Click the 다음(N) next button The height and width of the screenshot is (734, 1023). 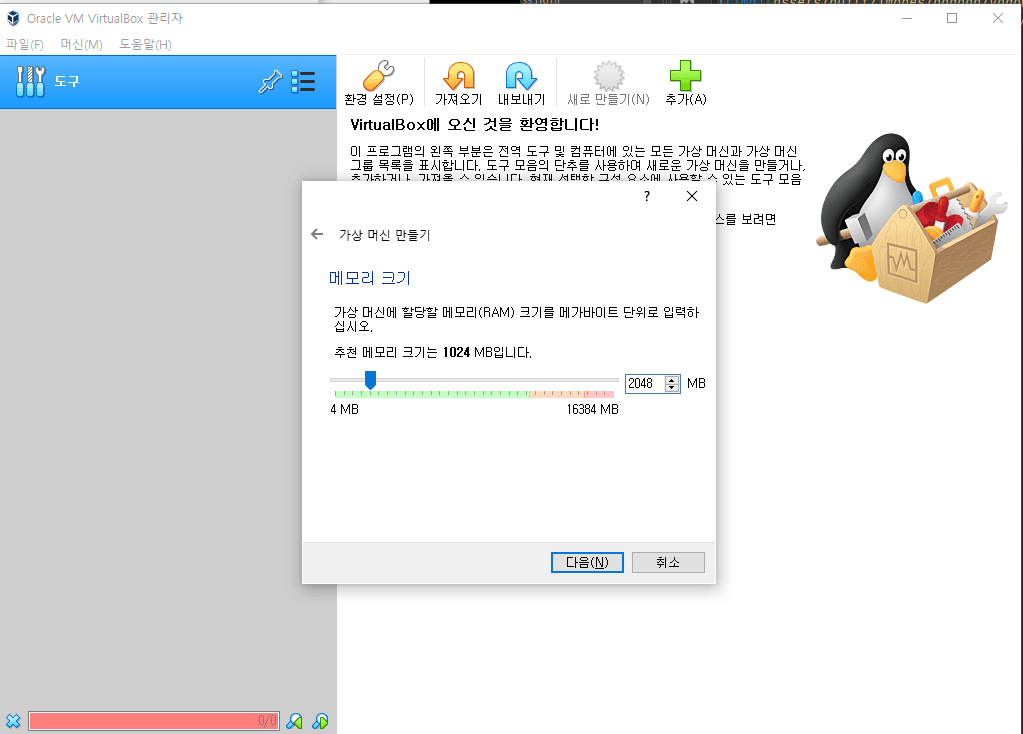pyautogui.click(x=587, y=562)
